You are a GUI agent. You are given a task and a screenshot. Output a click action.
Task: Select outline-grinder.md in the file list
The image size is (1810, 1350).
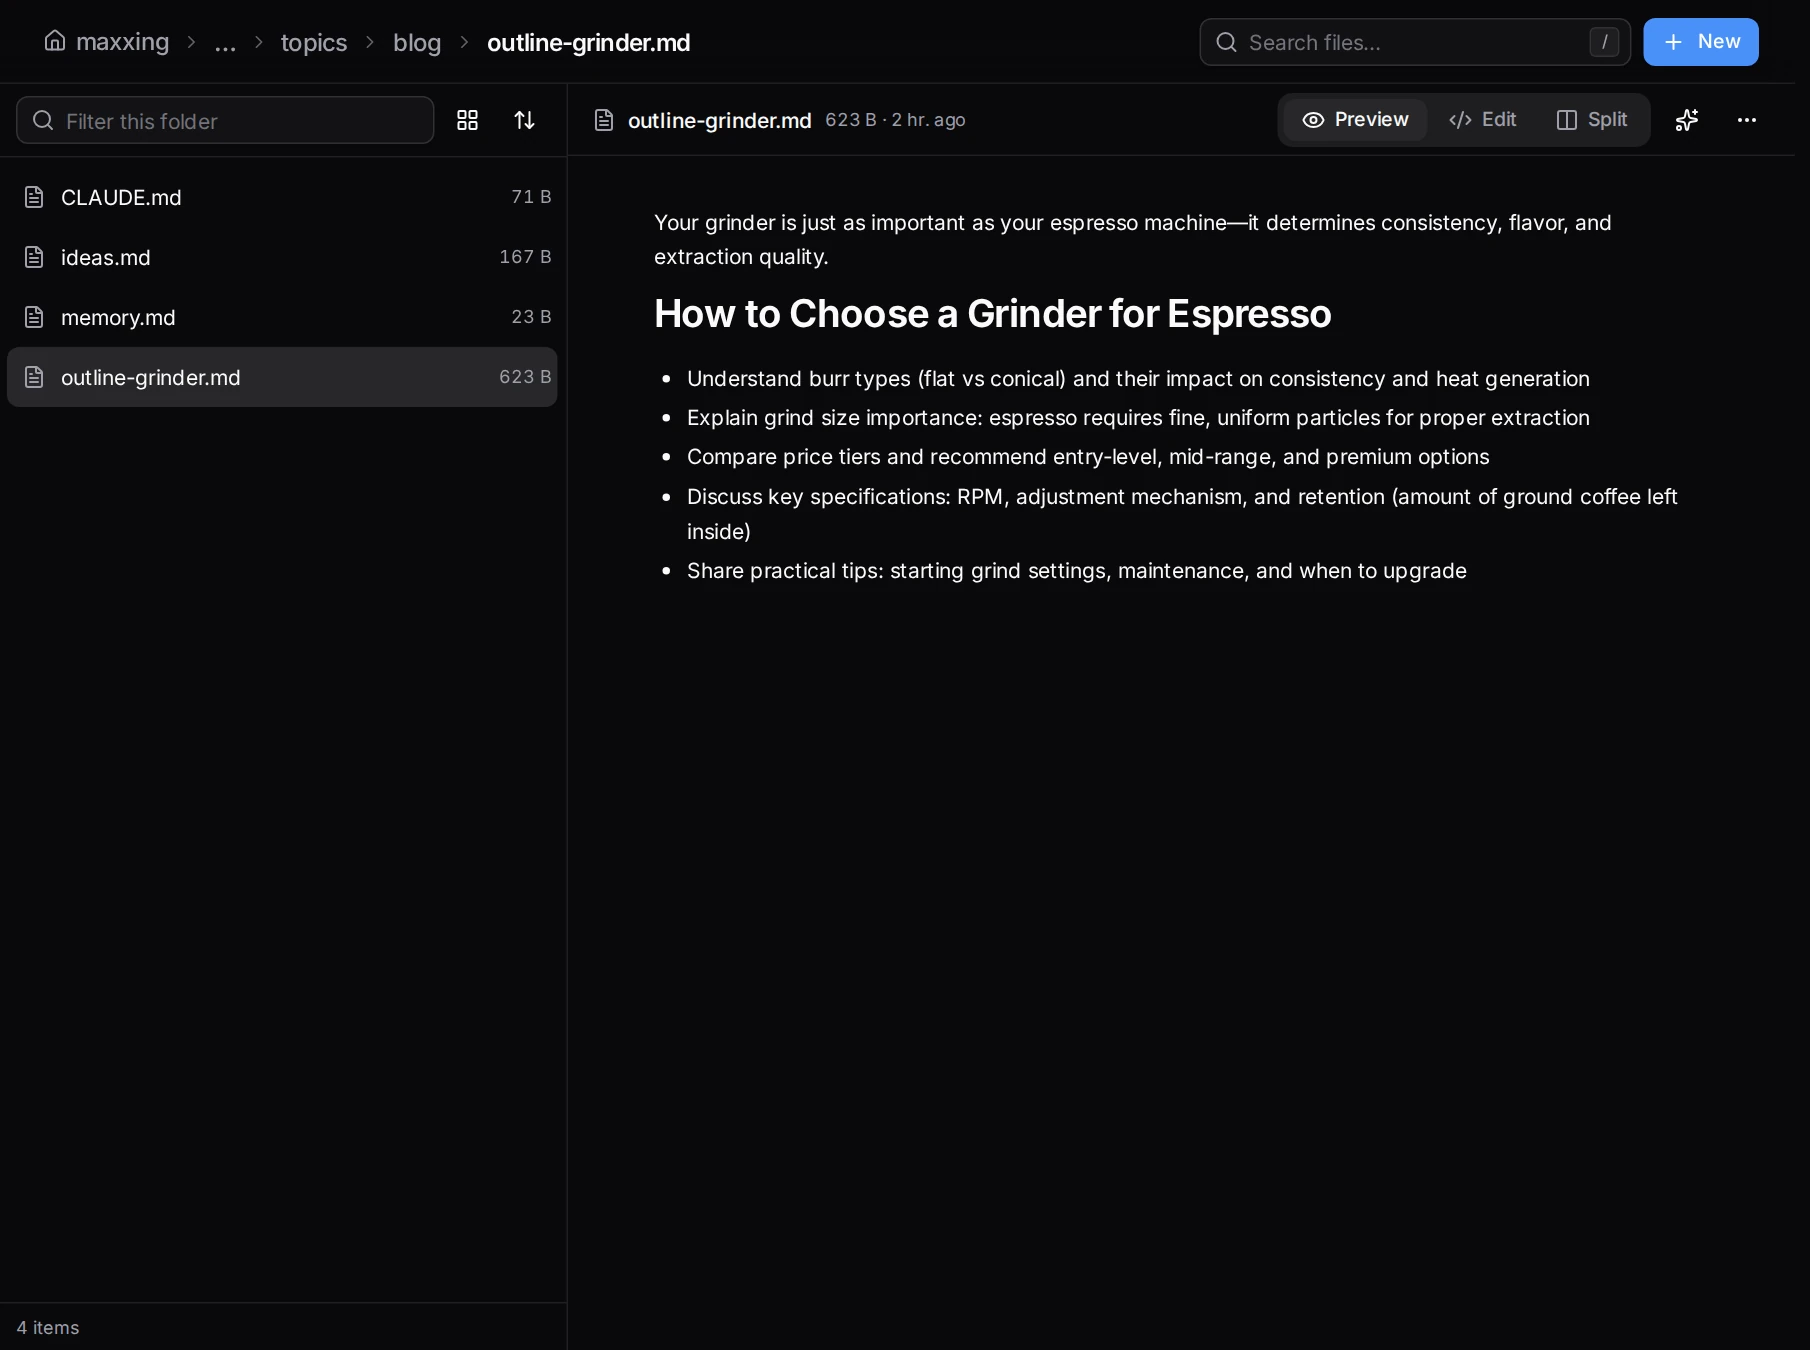pyautogui.click(x=282, y=377)
